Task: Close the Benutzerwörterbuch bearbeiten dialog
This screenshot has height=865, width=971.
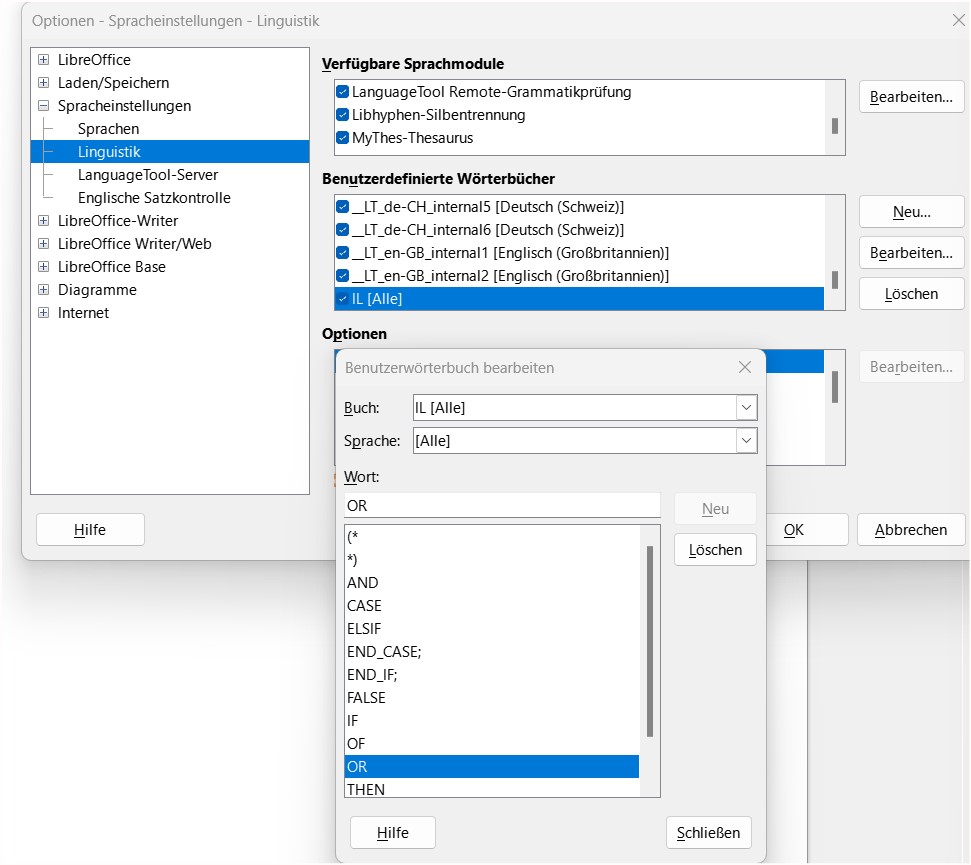Action: (x=745, y=367)
